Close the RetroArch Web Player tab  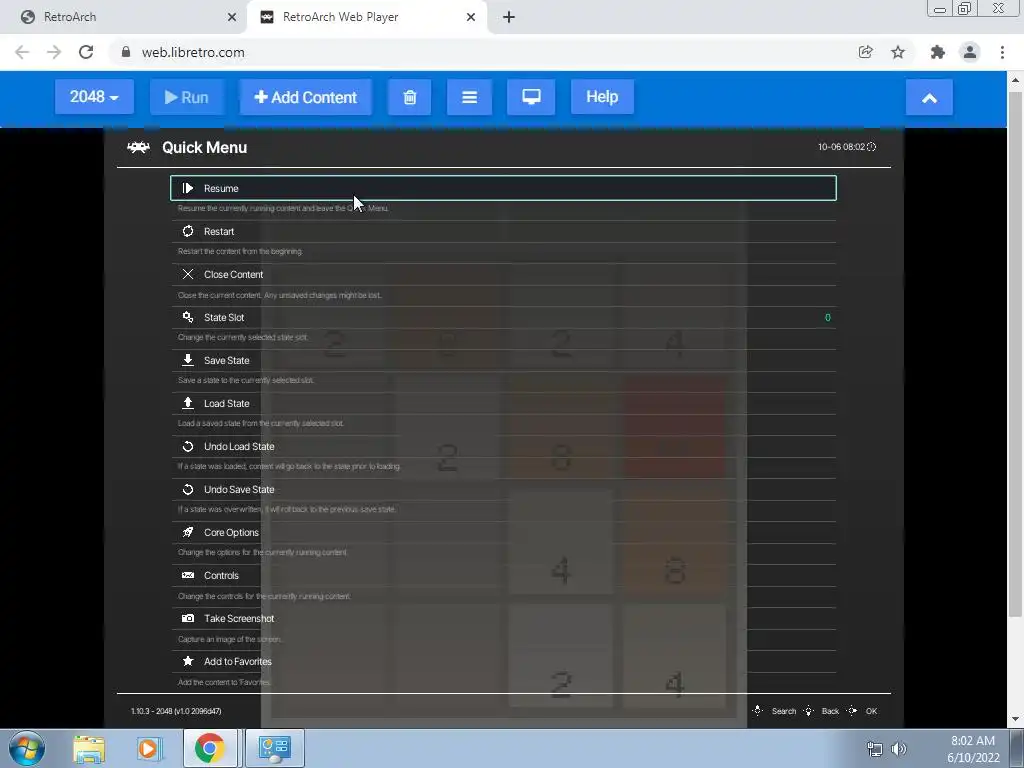(471, 17)
